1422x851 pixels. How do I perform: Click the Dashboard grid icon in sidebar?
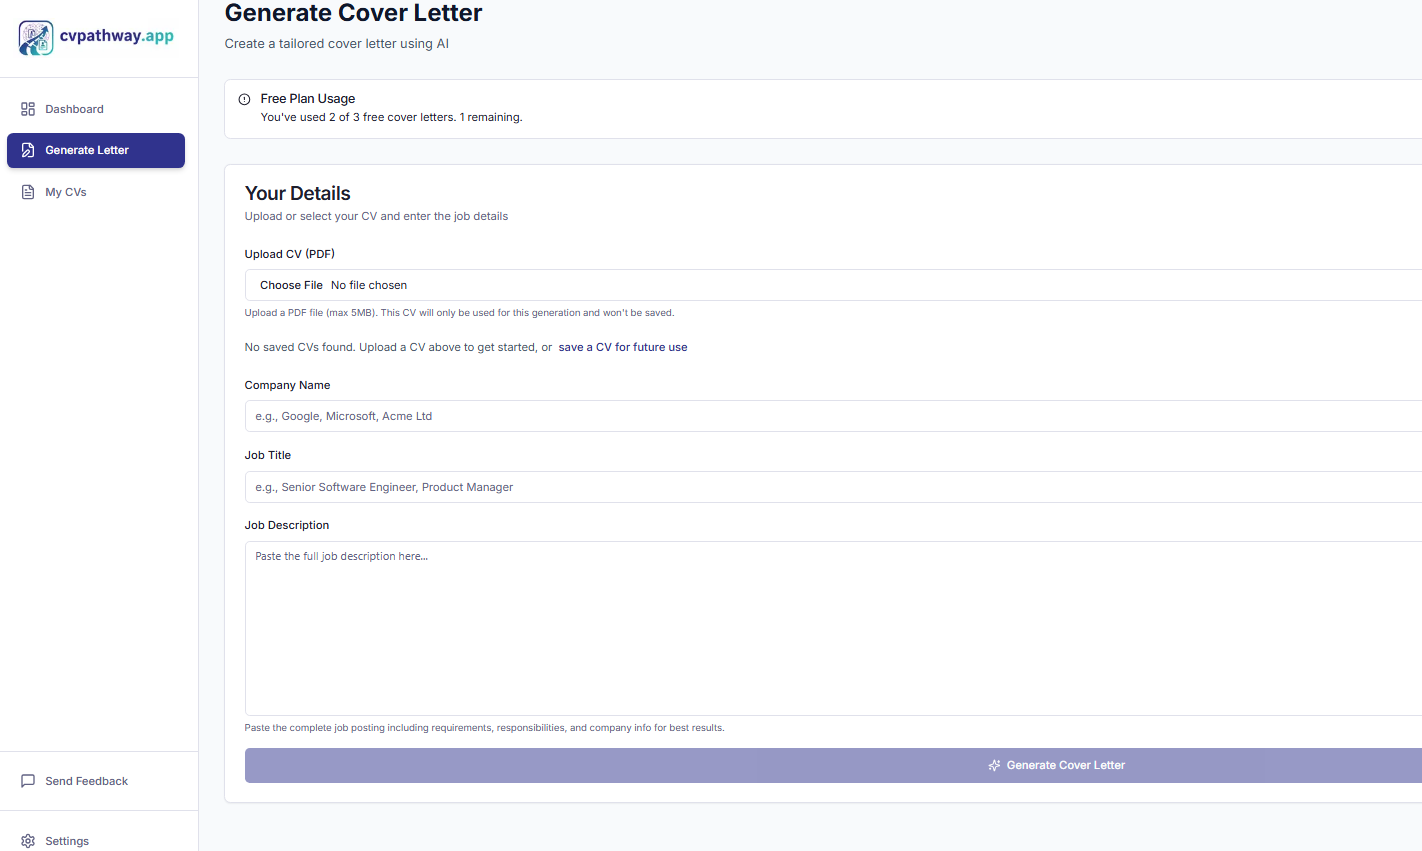pyautogui.click(x=28, y=108)
